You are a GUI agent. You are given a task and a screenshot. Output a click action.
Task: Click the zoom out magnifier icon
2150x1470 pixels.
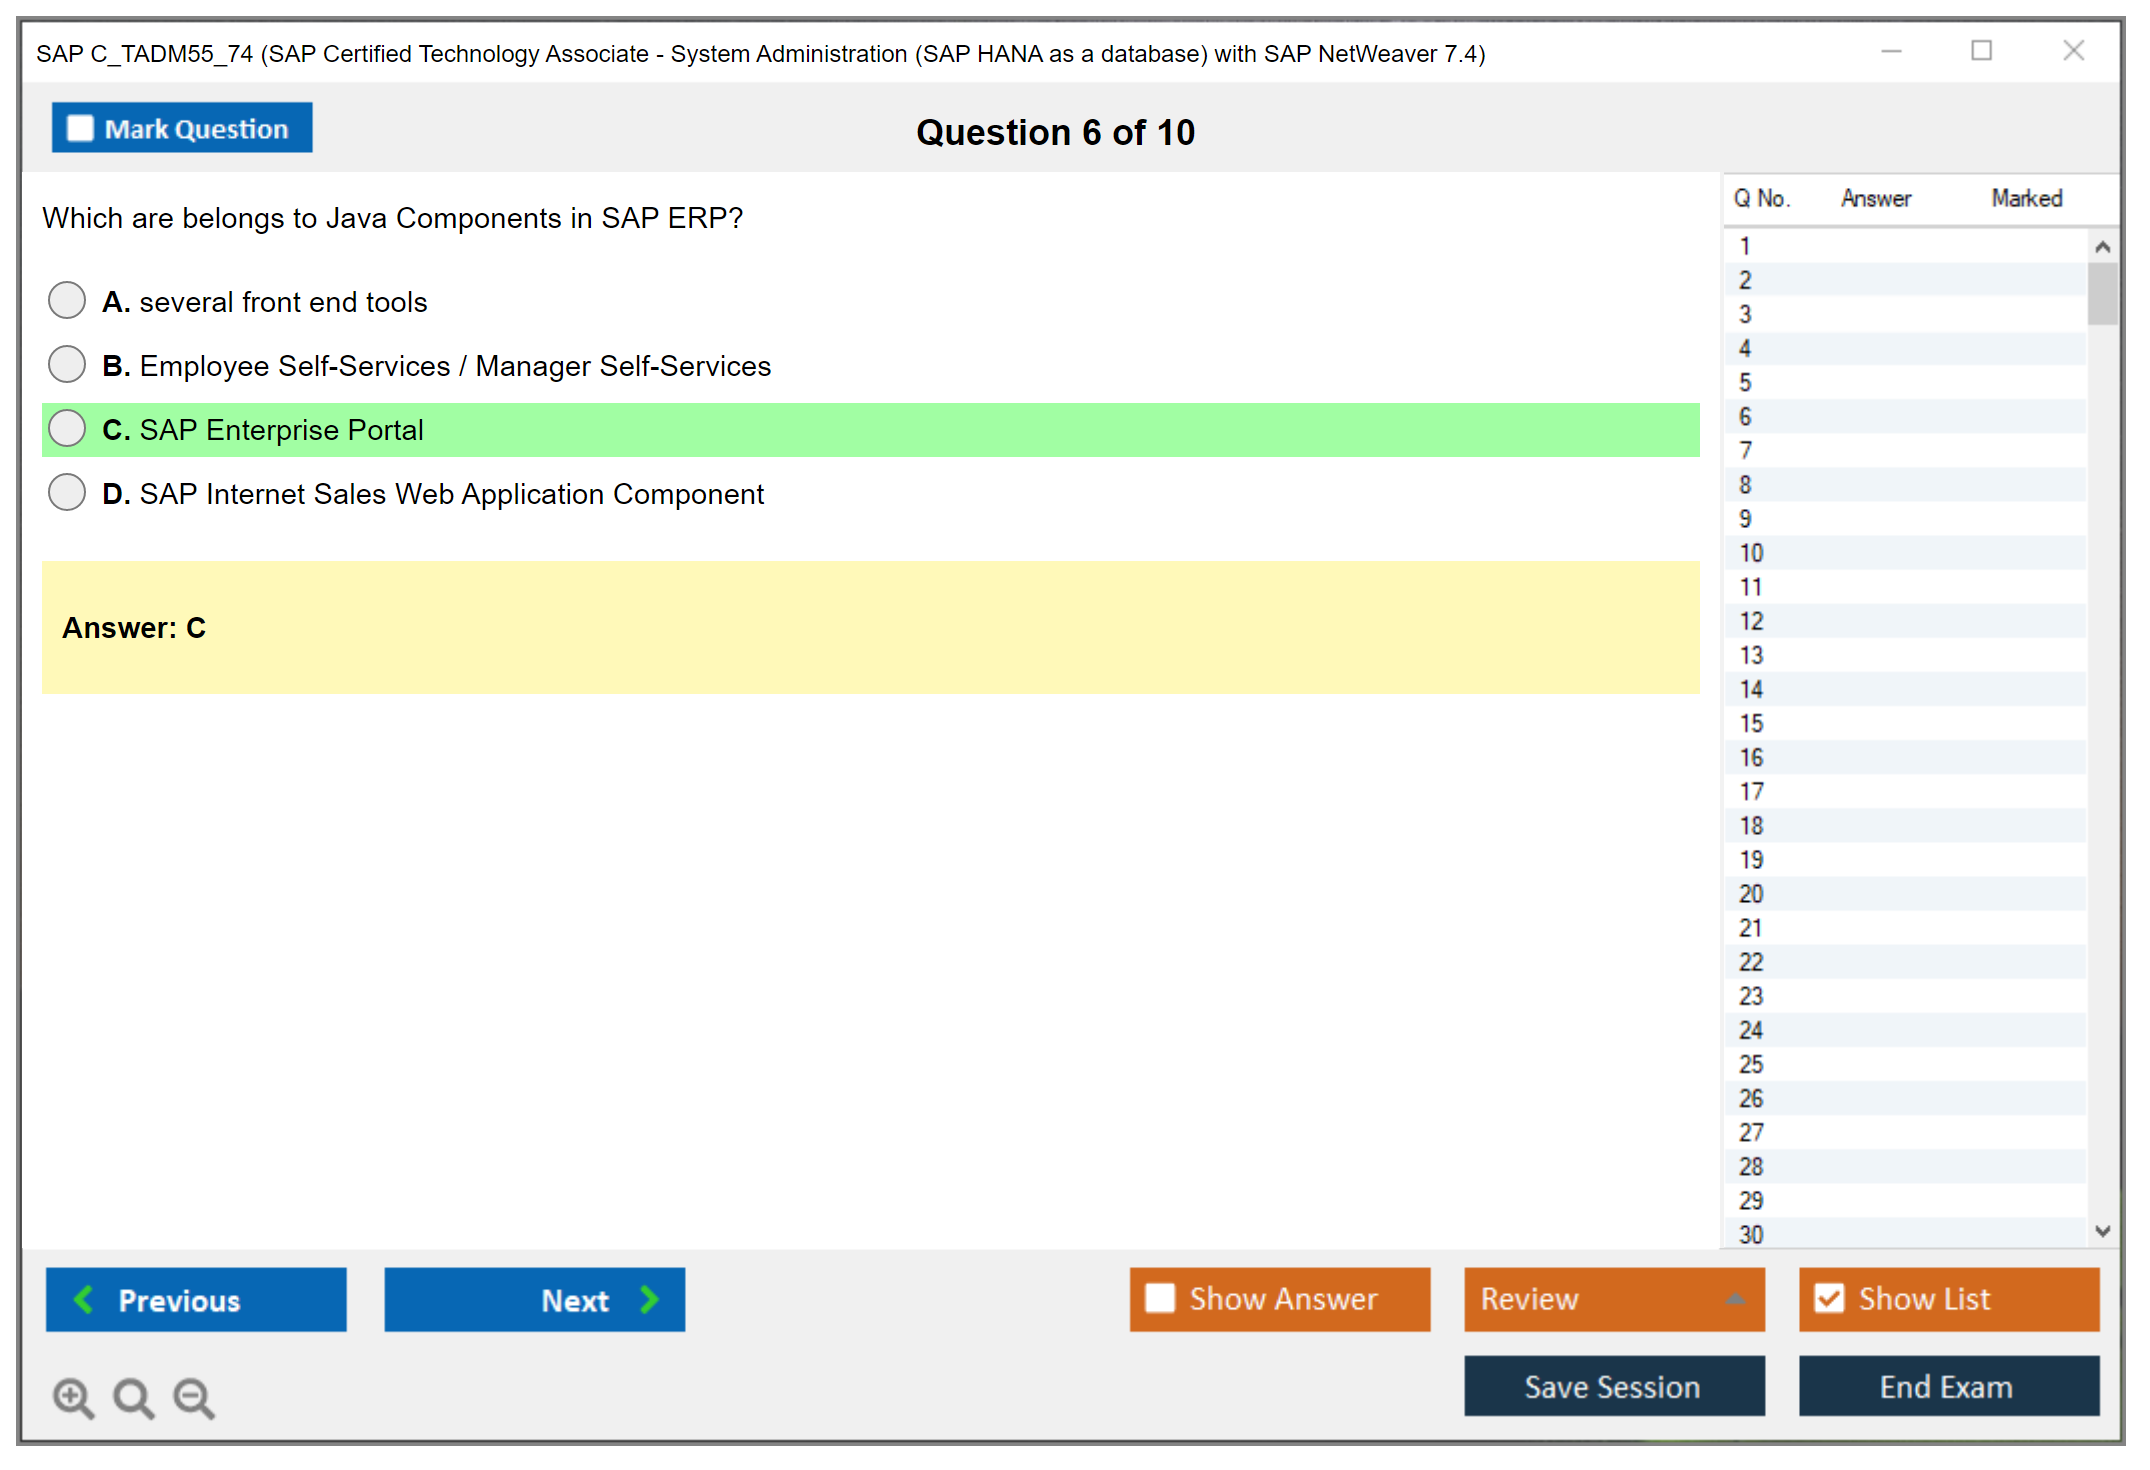coord(194,1397)
